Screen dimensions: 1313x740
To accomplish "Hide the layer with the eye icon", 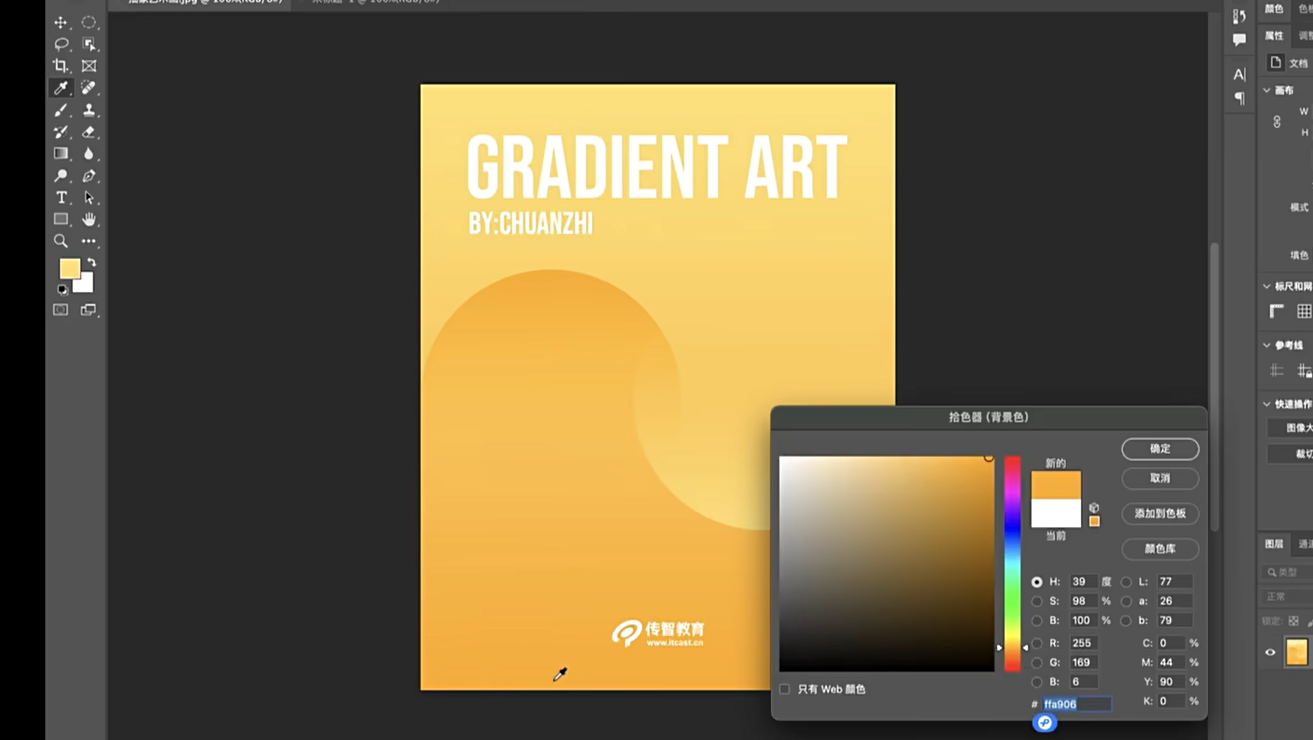I will [x=1270, y=652].
